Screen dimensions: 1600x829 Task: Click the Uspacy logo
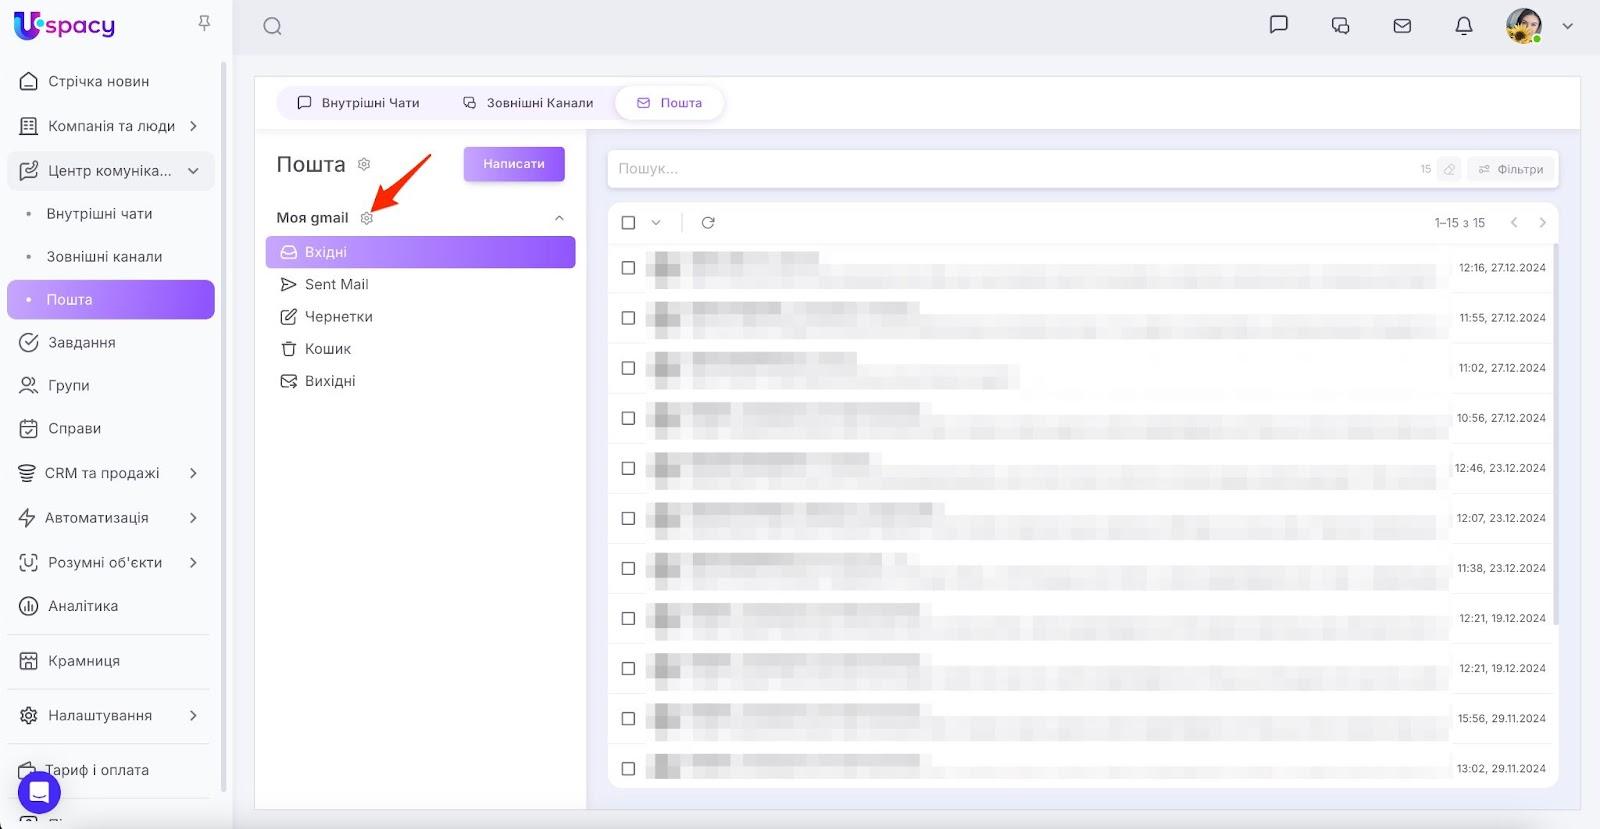pyautogui.click(x=64, y=26)
